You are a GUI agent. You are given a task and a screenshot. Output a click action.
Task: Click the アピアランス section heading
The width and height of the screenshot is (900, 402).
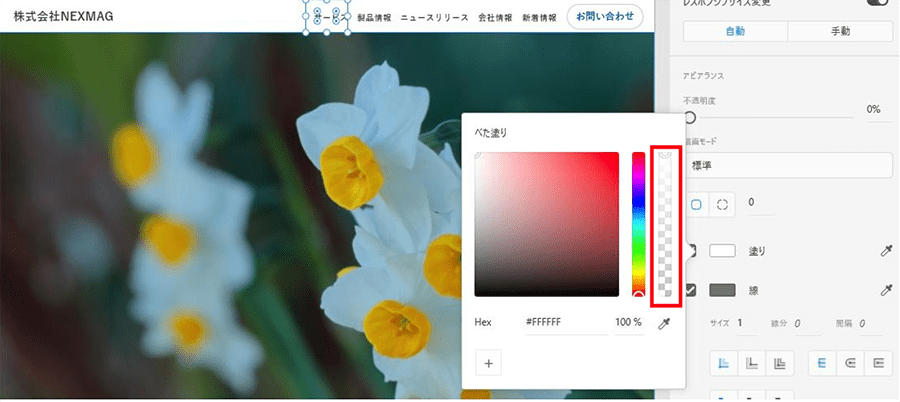pos(703,76)
